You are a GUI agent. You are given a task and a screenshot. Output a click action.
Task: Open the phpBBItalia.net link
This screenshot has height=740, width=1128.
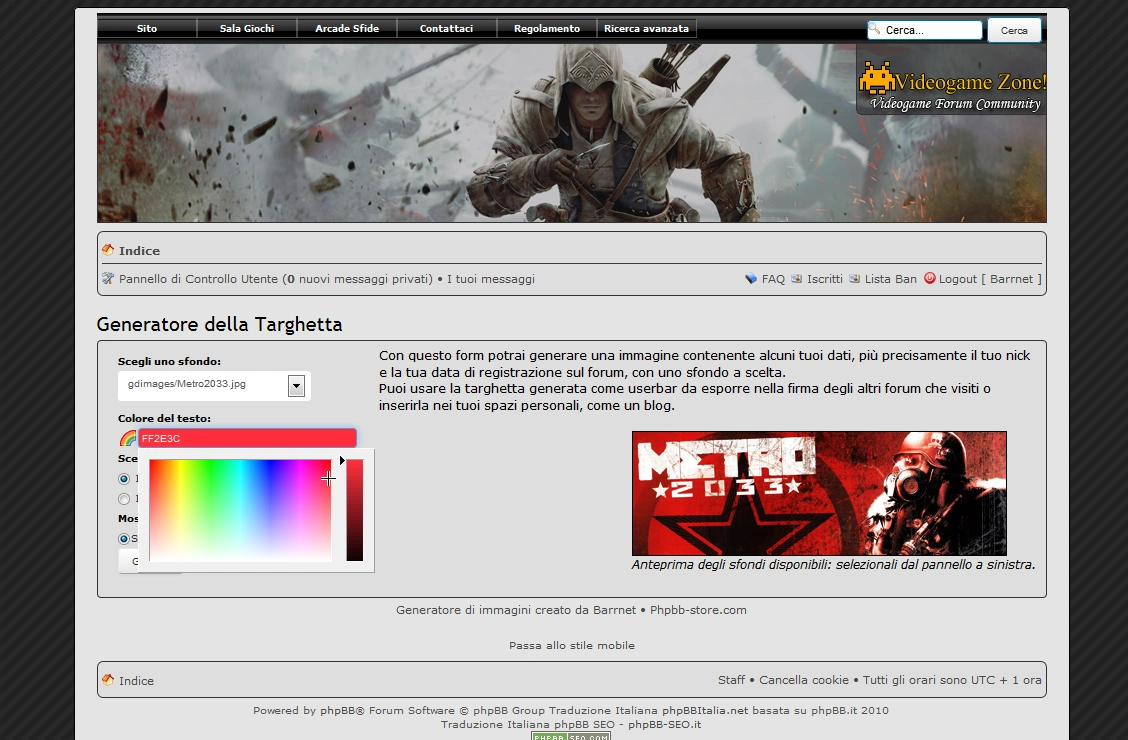tap(705, 711)
